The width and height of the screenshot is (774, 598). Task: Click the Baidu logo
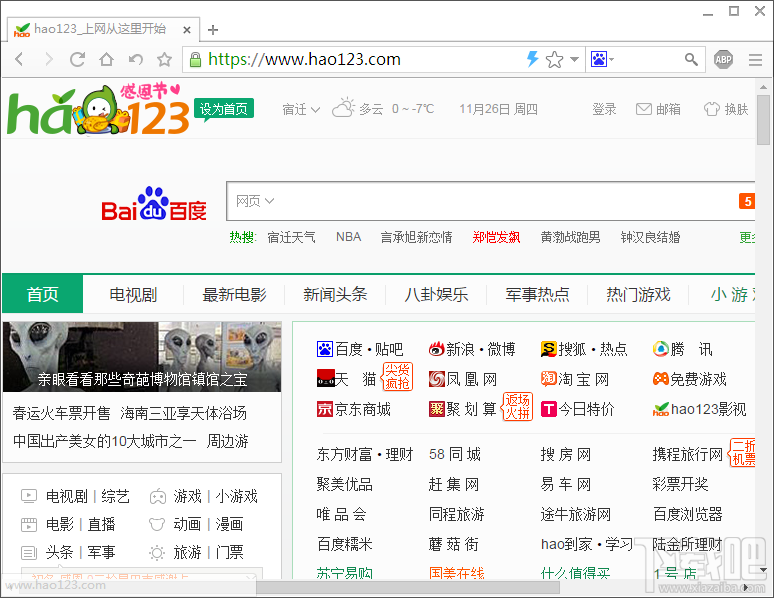pyautogui.click(x=154, y=204)
